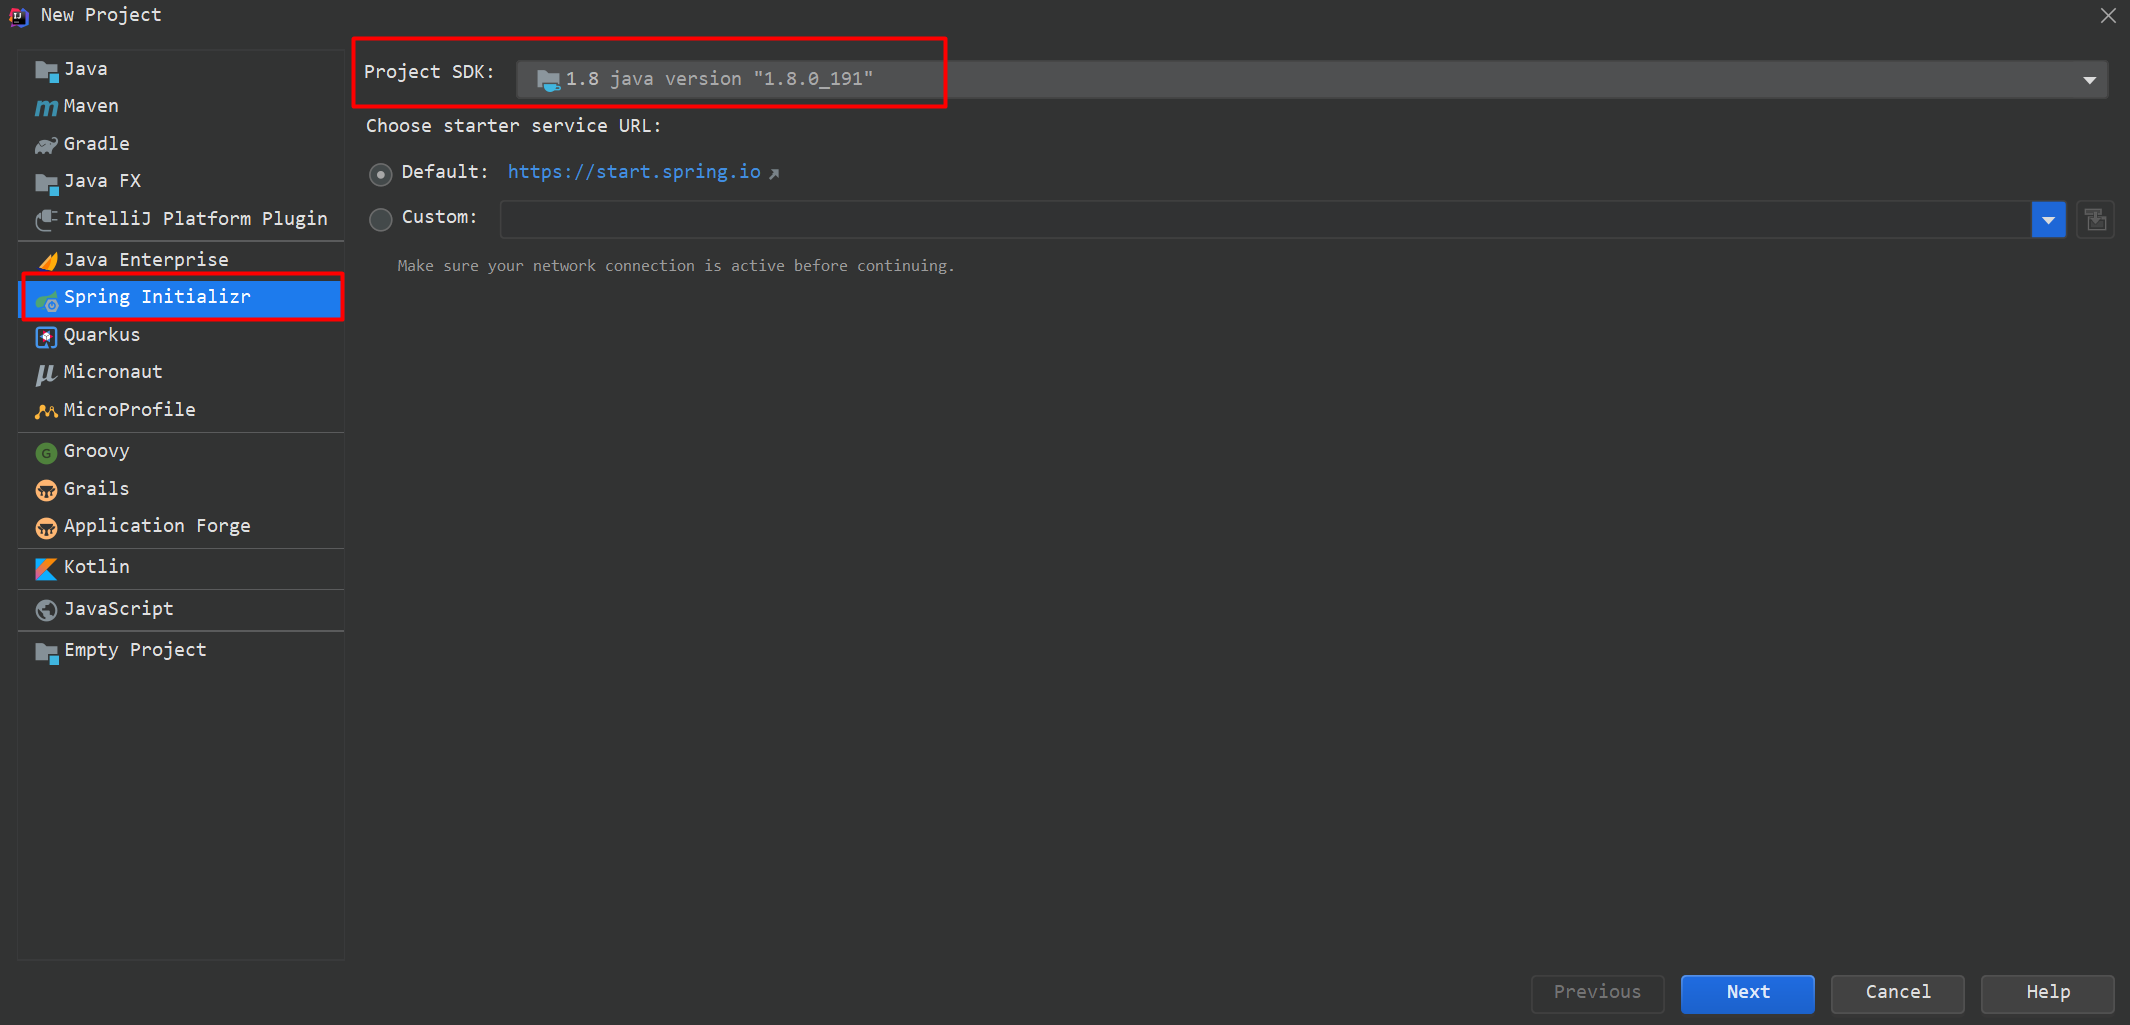
Task: Select Empty Project from the list
Action: point(135,650)
